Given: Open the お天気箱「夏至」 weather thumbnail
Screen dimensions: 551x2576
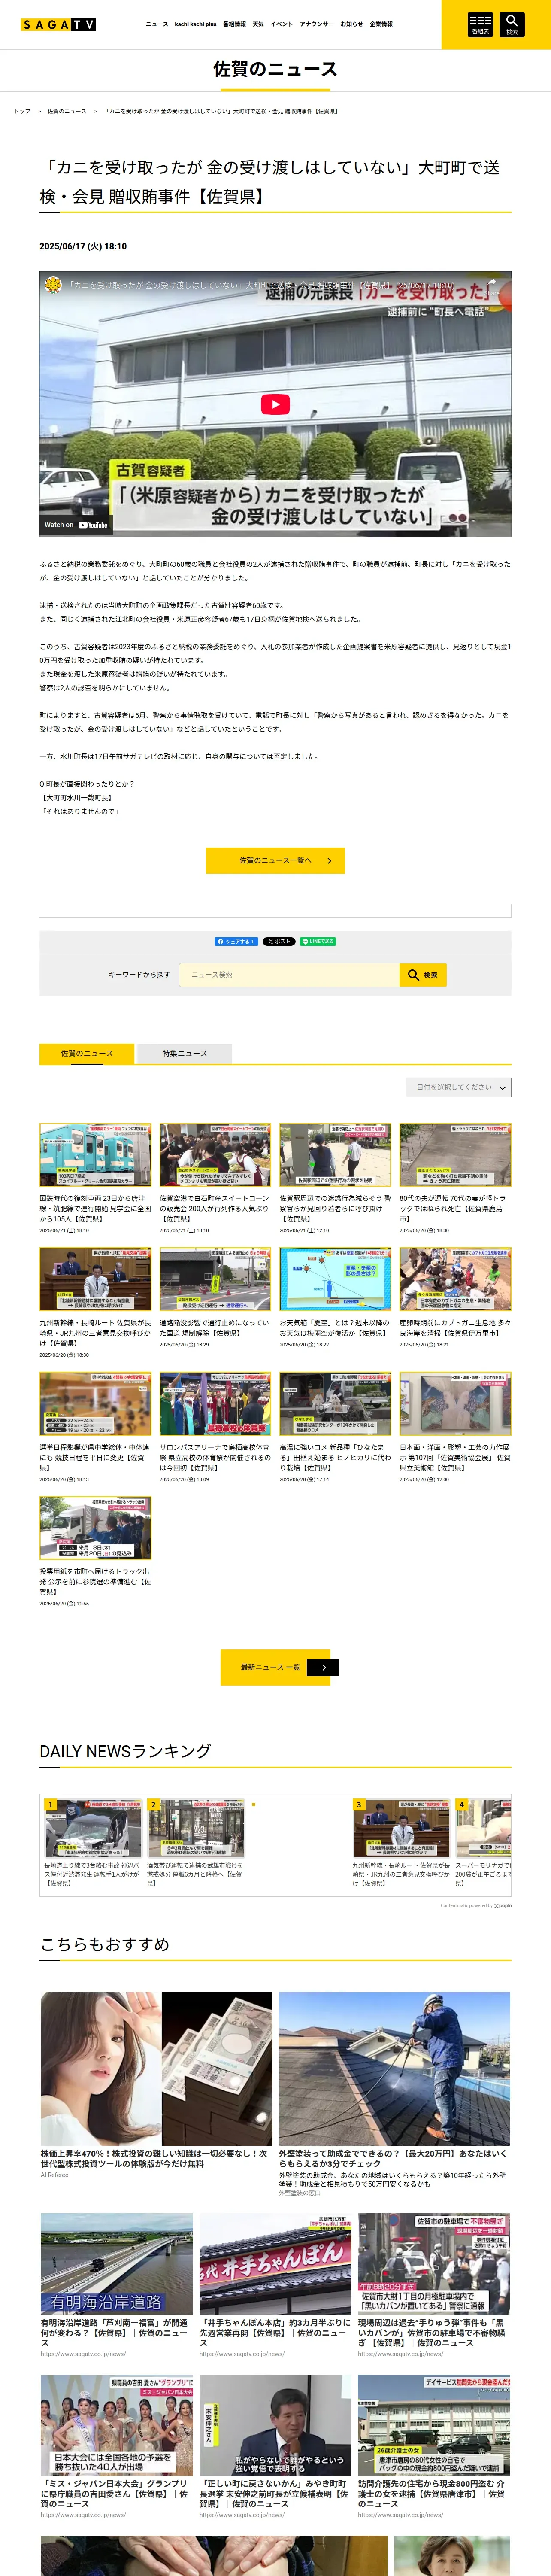Looking at the screenshot, I should pyautogui.click(x=335, y=1279).
